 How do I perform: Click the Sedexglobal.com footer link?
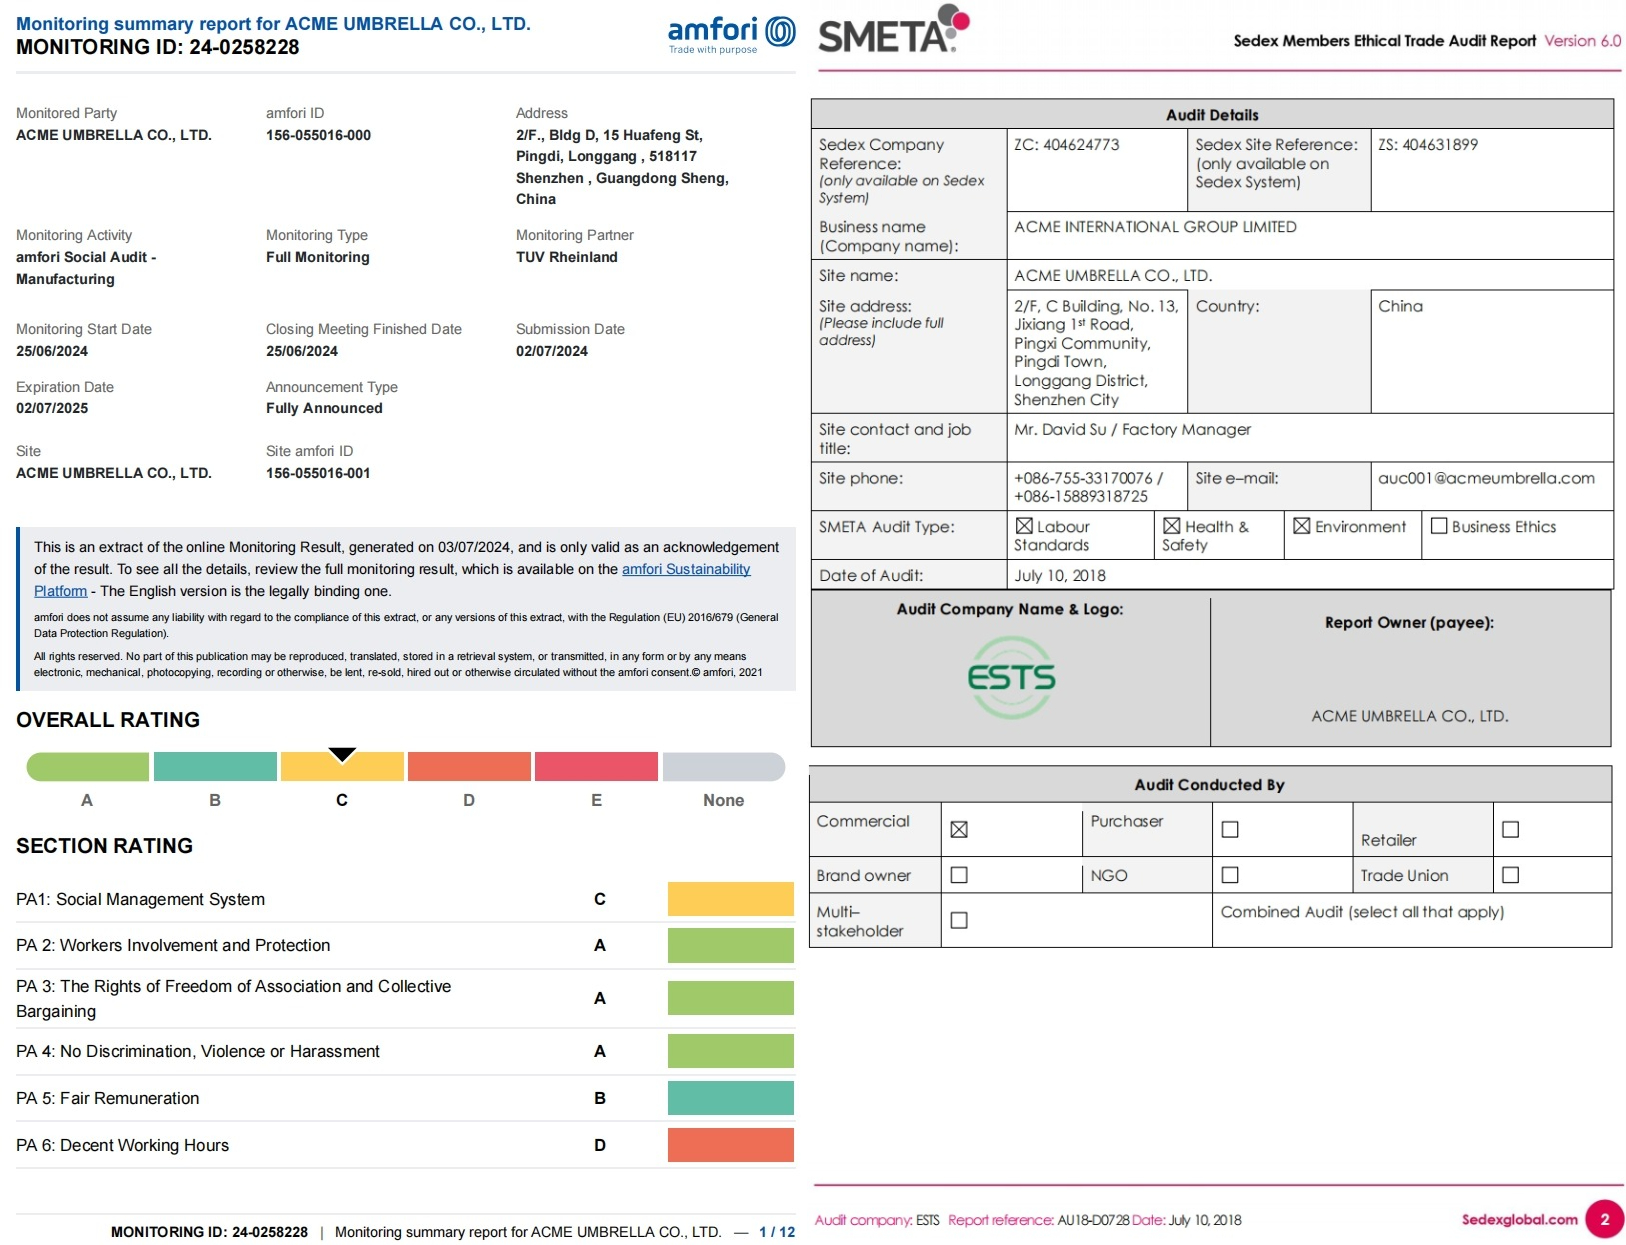1519,1219
